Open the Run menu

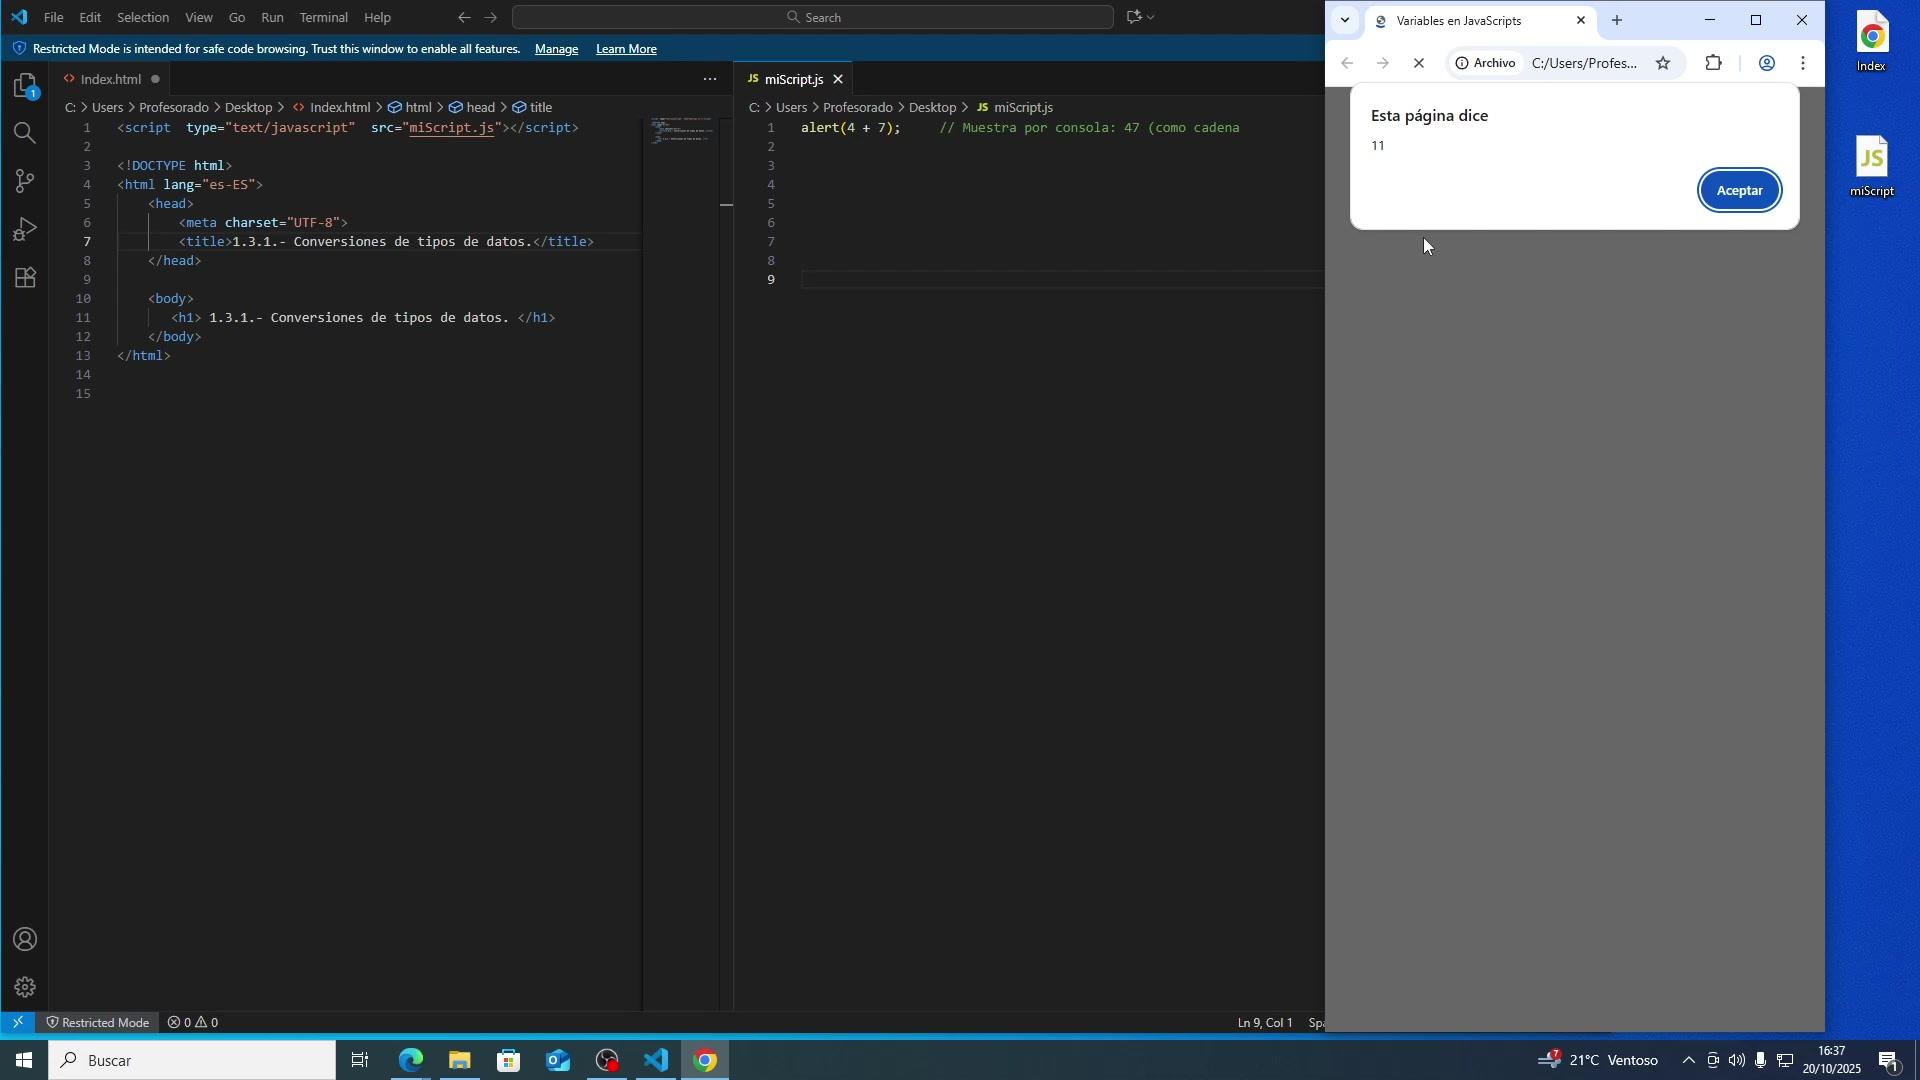272,17
